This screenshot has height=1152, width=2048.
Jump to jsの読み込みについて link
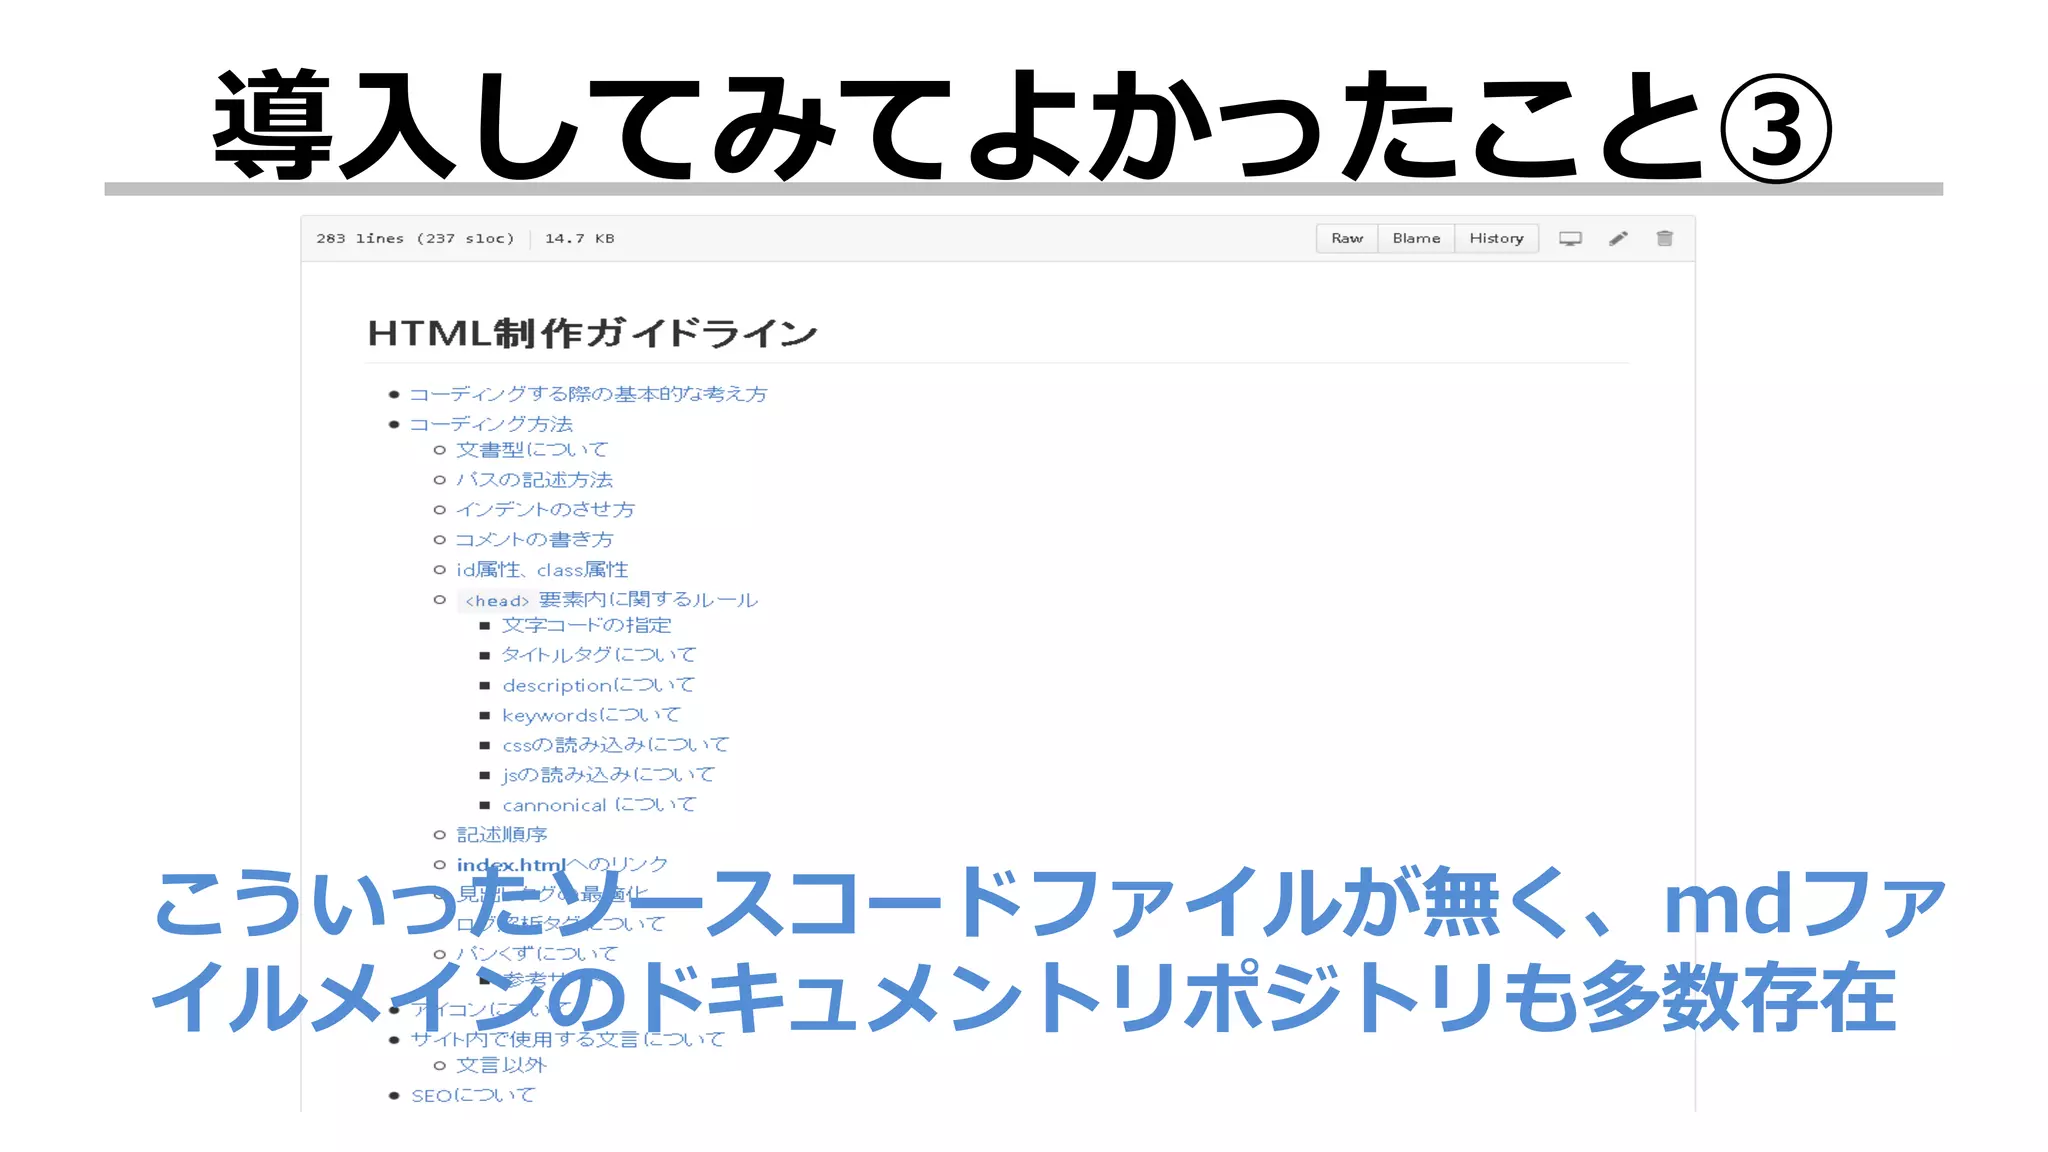point(608,775)
